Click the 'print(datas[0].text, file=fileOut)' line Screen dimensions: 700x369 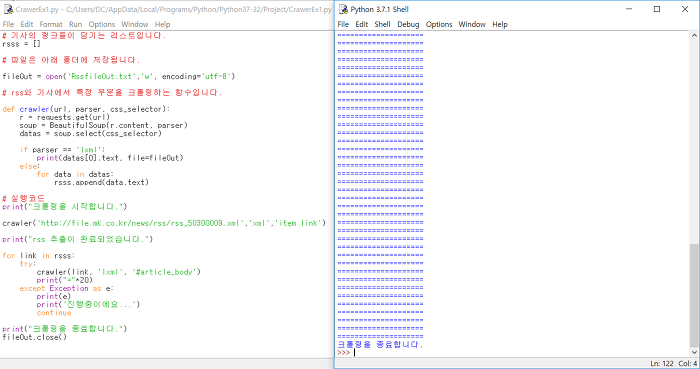pyautogui.click(x=110, y=158)
